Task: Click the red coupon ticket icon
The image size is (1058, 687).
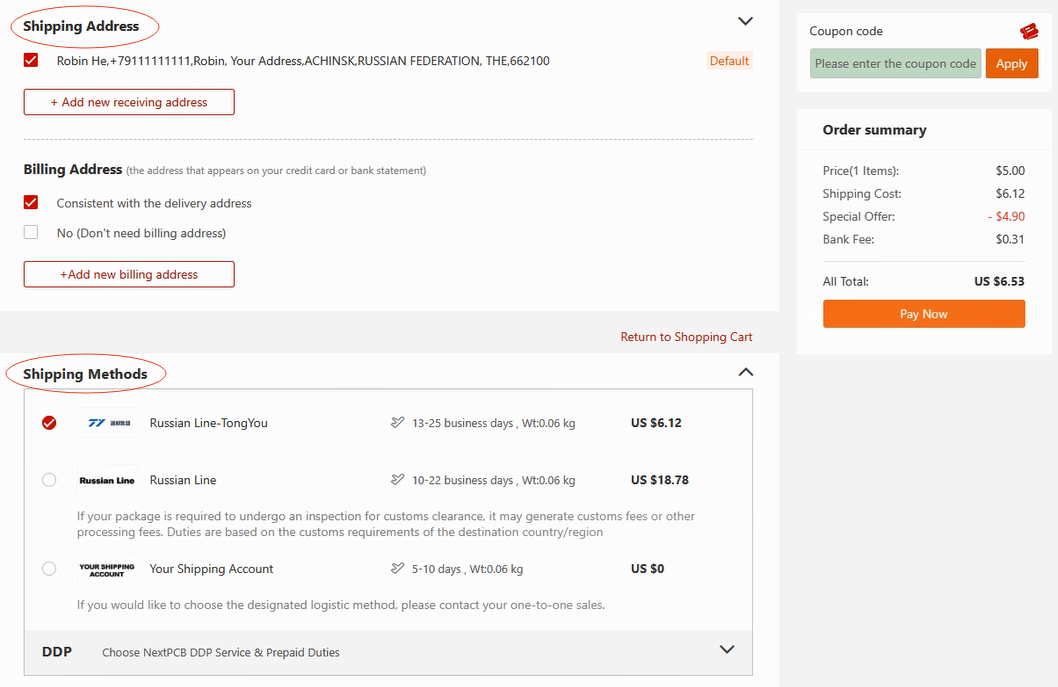Action: pyautogui.click(x=1028, y=32)
